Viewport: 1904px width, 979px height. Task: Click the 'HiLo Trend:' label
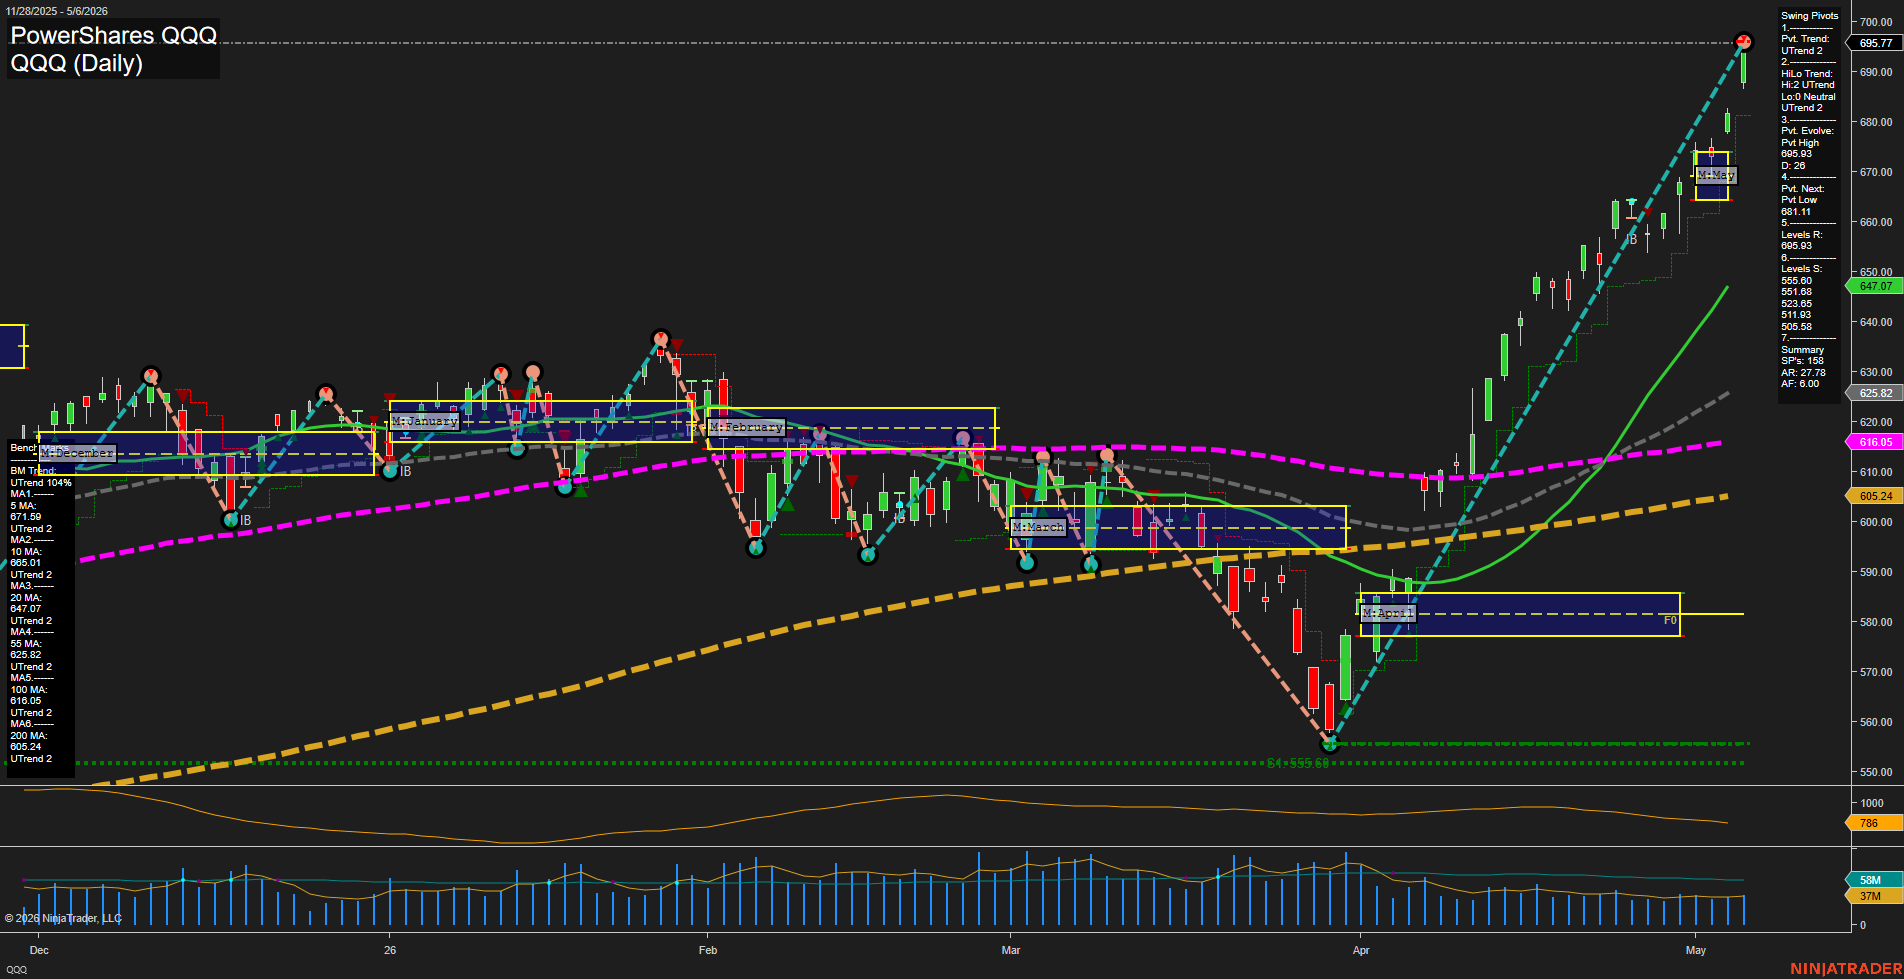[x=1807, y=74]
